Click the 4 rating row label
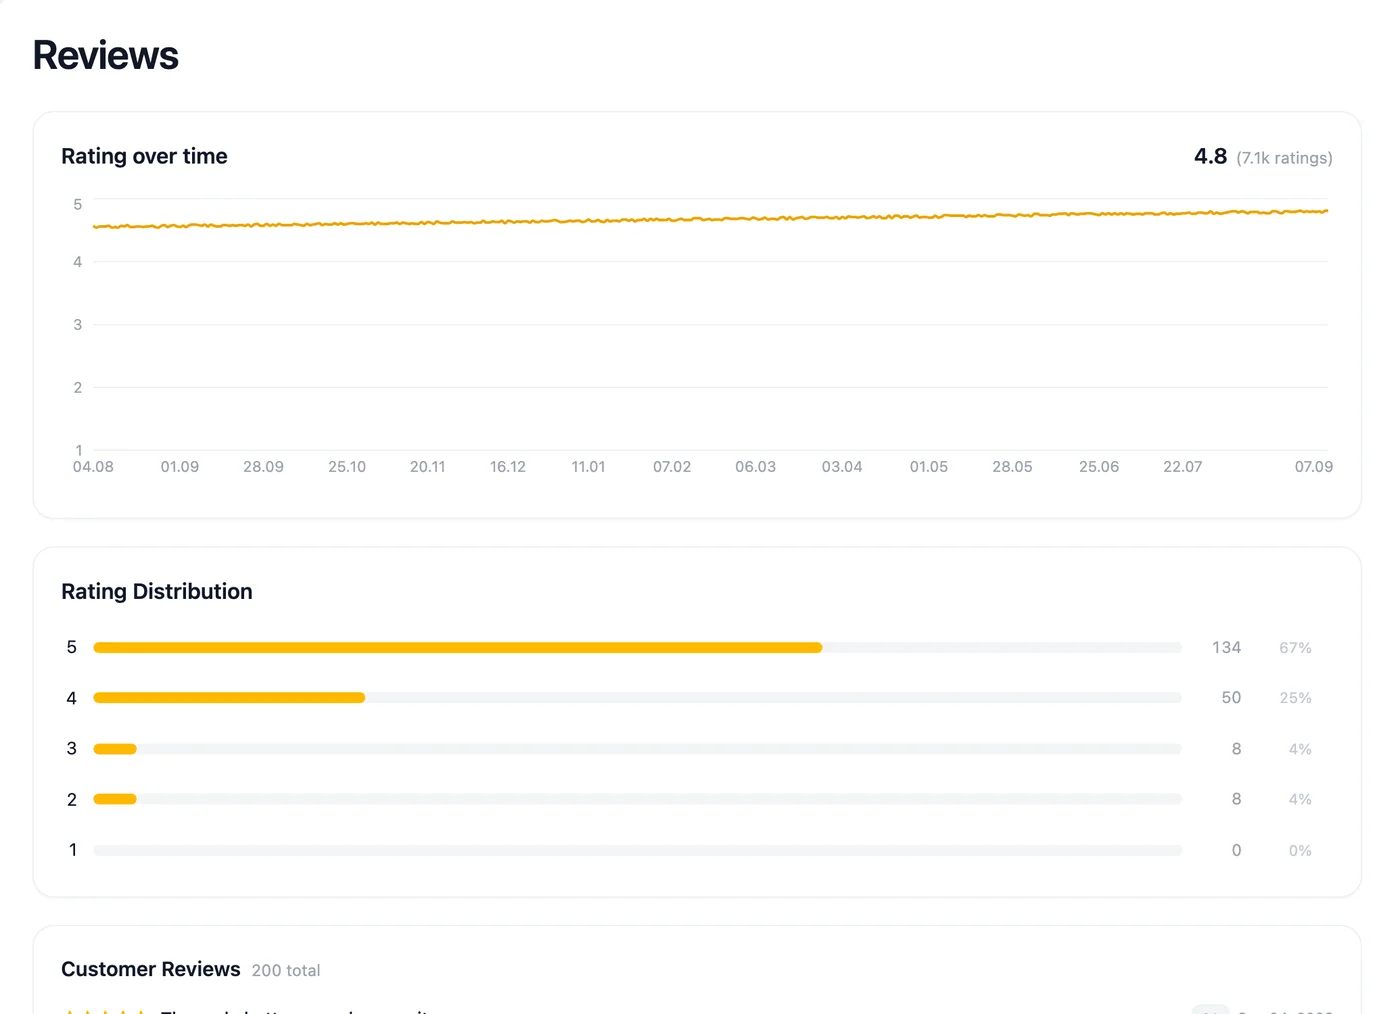The height and width of the screenshot is (1014, 1400). (71, 698)
